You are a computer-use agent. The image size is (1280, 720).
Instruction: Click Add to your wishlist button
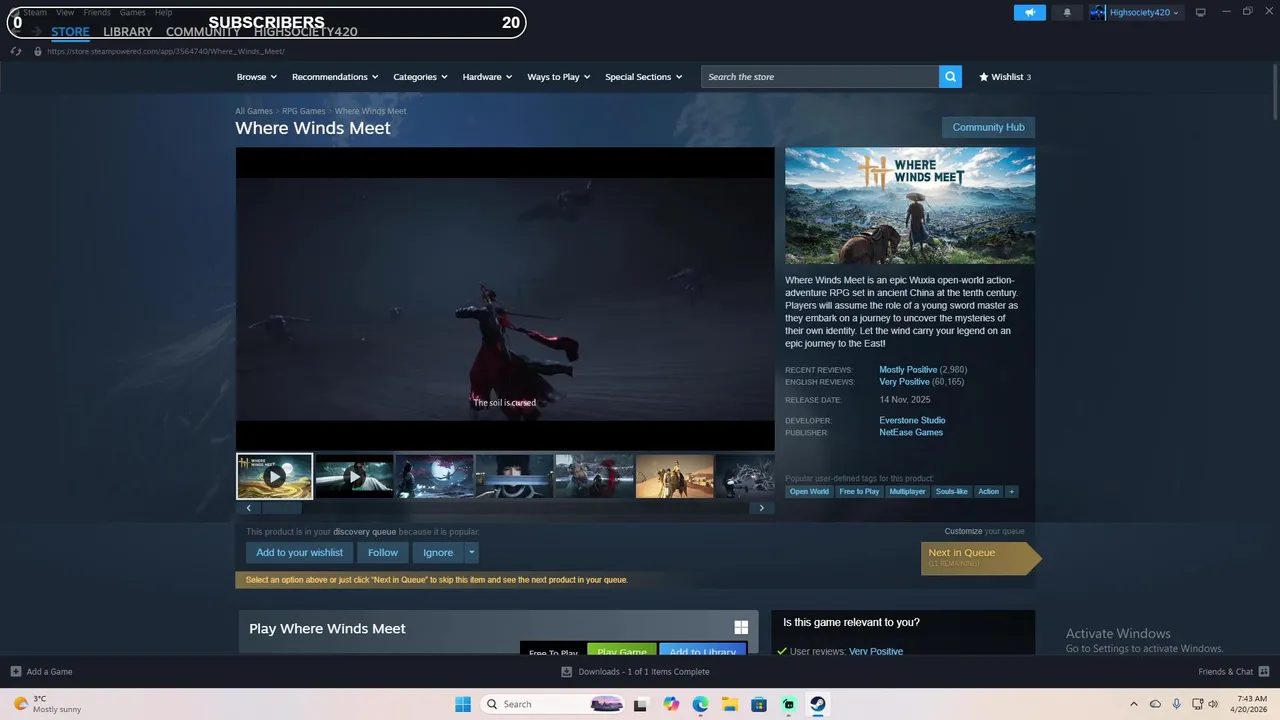point(299,552)
